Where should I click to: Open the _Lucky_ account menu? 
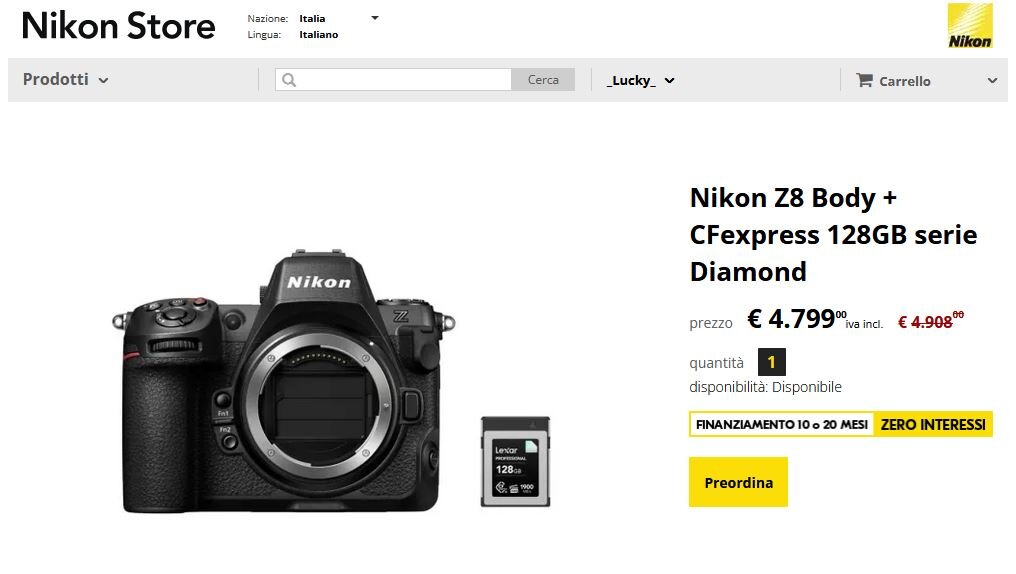640,80
